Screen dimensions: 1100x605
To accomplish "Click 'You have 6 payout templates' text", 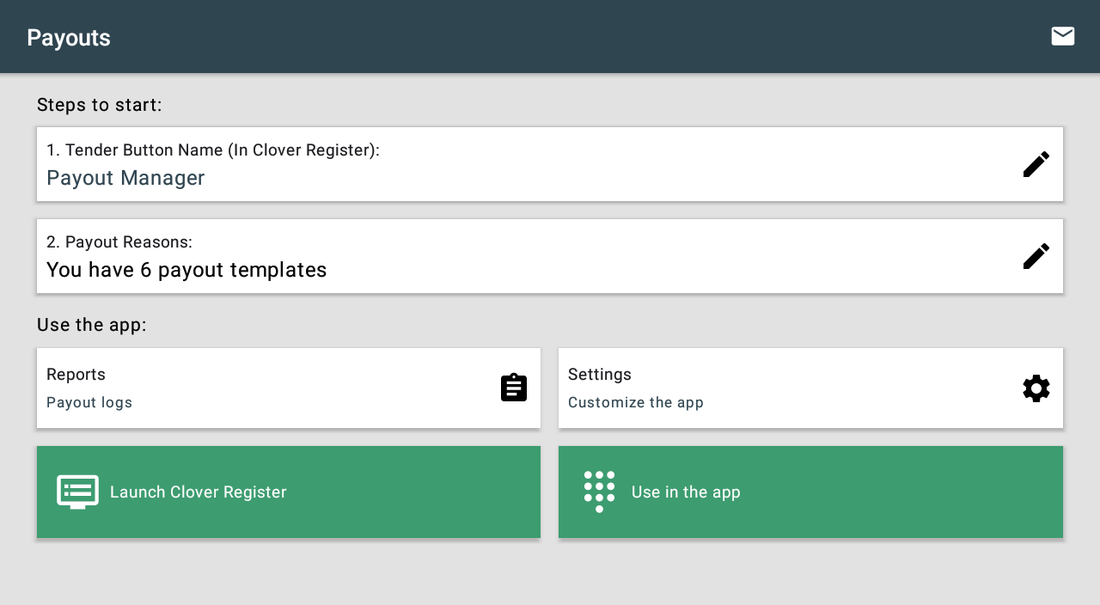I will [187, 270].
